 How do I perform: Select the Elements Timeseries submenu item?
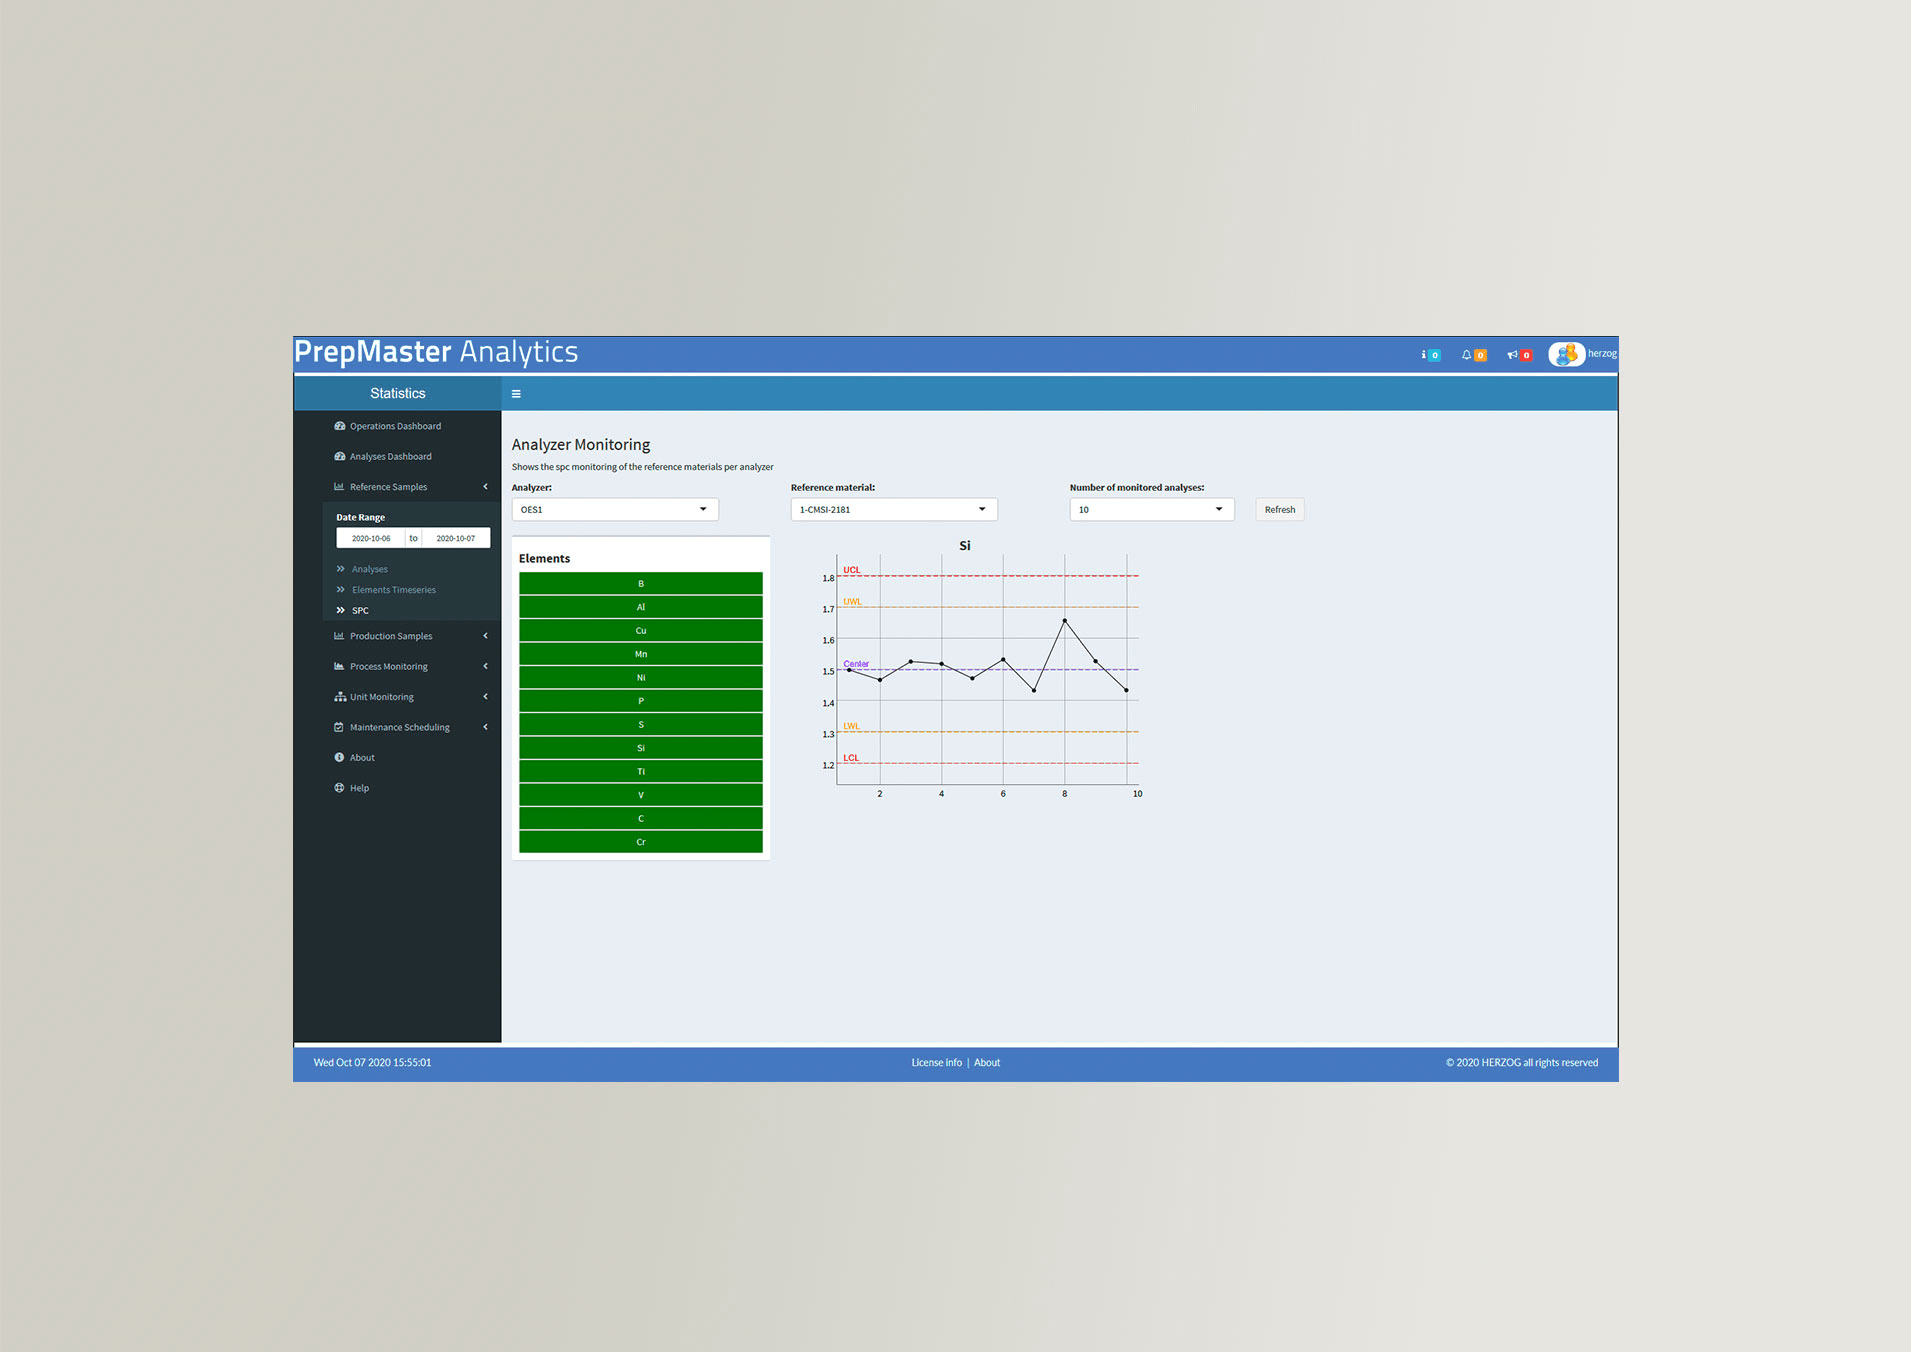pos(394,590)
